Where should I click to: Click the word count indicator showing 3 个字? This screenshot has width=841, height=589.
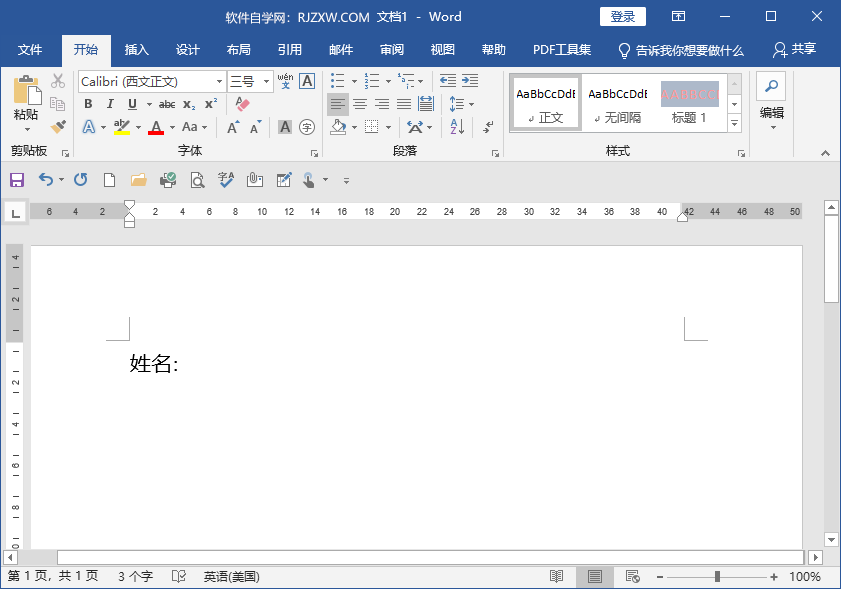coord(134,576)
